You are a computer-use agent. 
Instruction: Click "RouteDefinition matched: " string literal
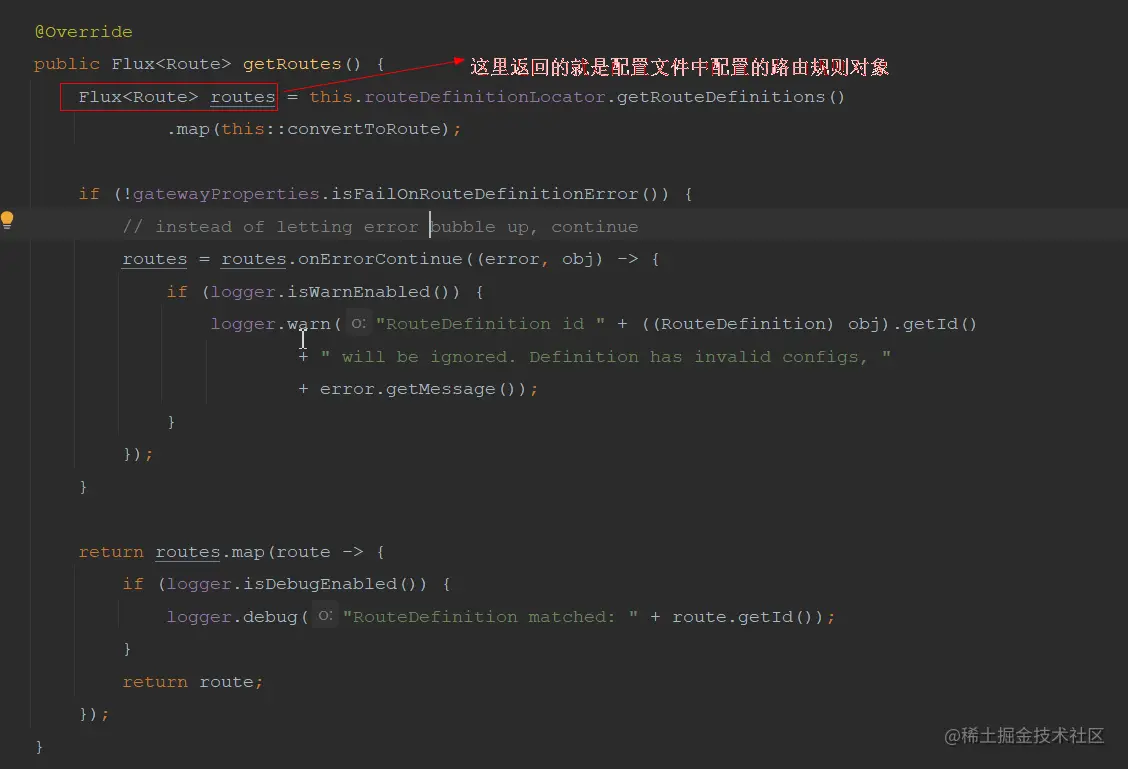[490, 616]
